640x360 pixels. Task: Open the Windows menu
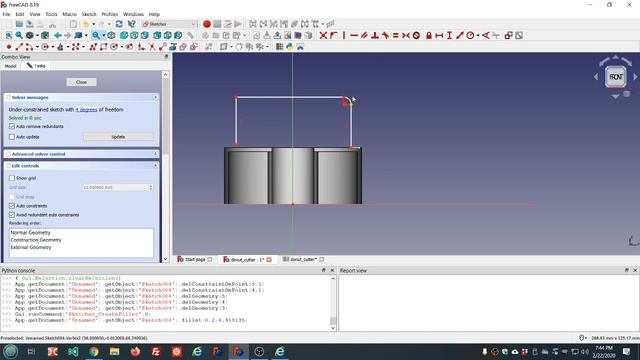133,14
